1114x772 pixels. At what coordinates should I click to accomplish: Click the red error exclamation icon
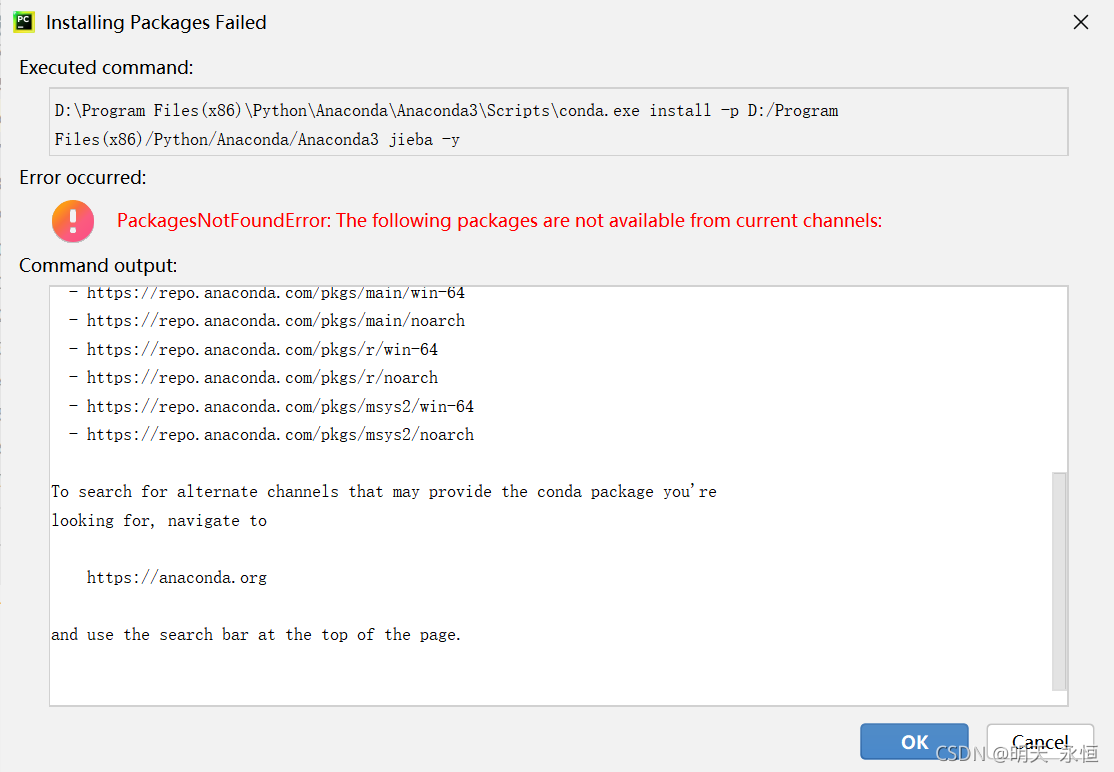[x=73, y=221]
